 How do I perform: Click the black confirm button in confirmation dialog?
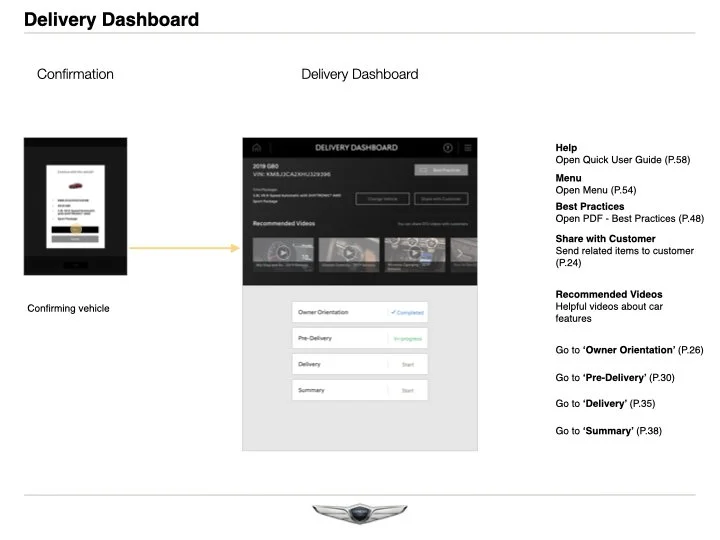coord(75,230)
